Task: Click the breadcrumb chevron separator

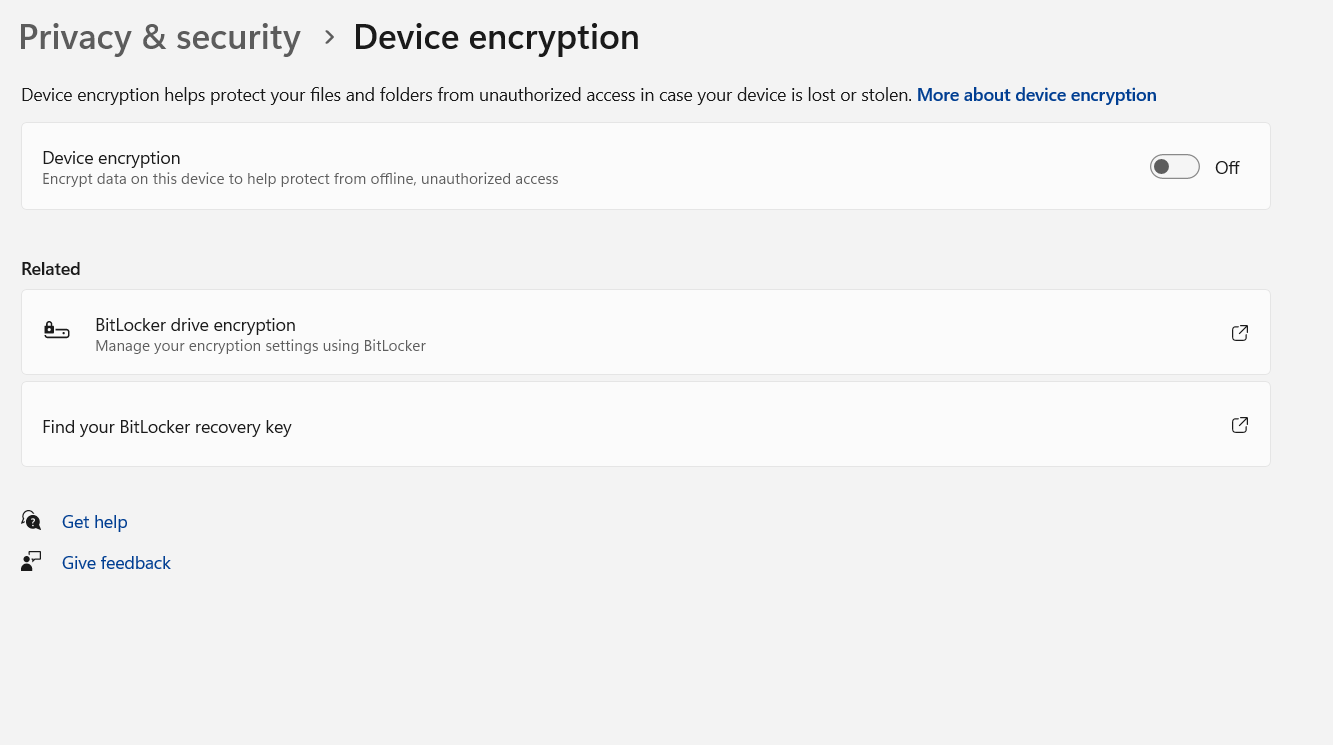Action: point(329,37)
